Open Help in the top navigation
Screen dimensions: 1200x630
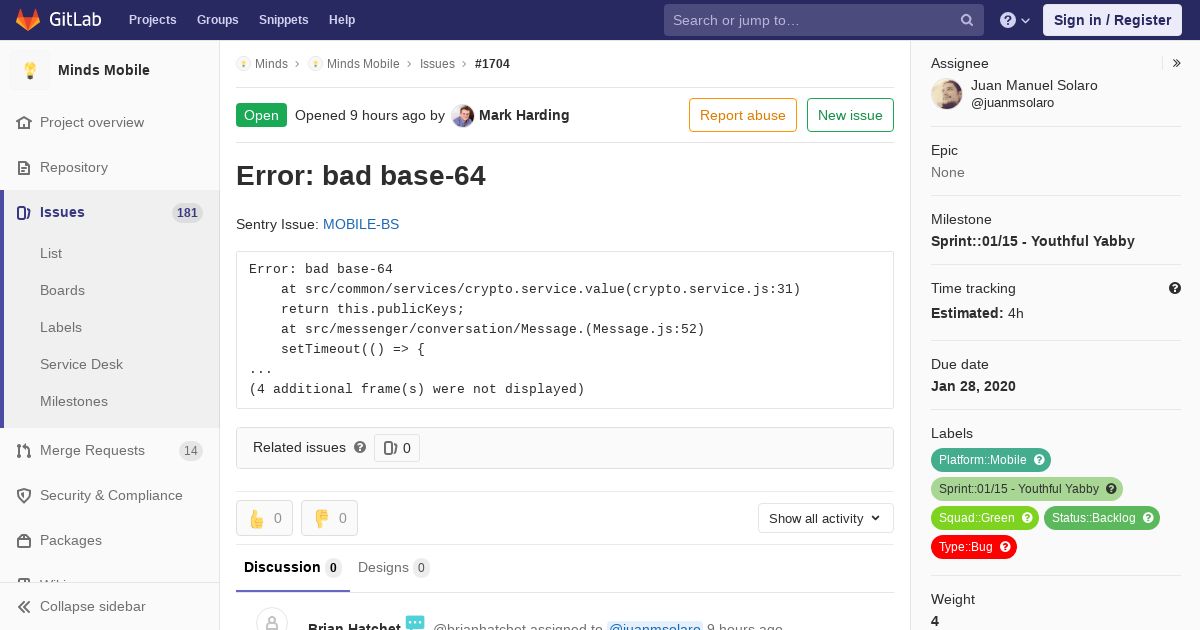342,20
